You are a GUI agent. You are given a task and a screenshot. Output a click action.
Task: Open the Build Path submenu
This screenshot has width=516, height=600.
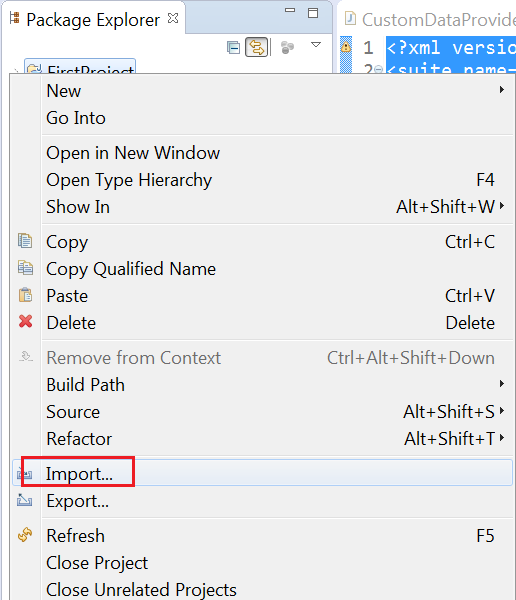coord(262,385)
